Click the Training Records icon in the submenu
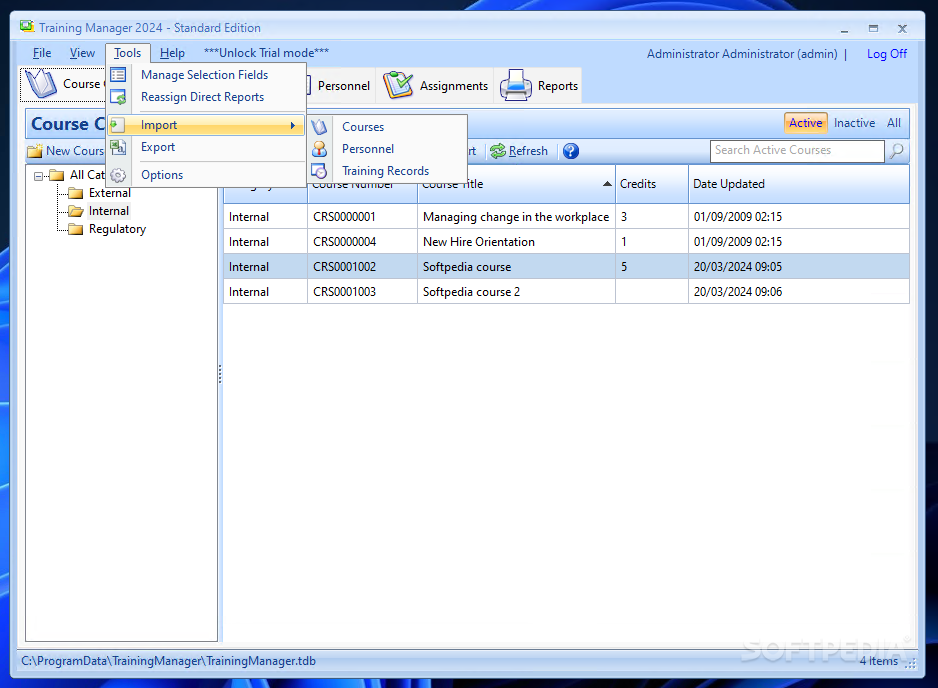This screenshot has height=688, width=938. click(319, 171)
